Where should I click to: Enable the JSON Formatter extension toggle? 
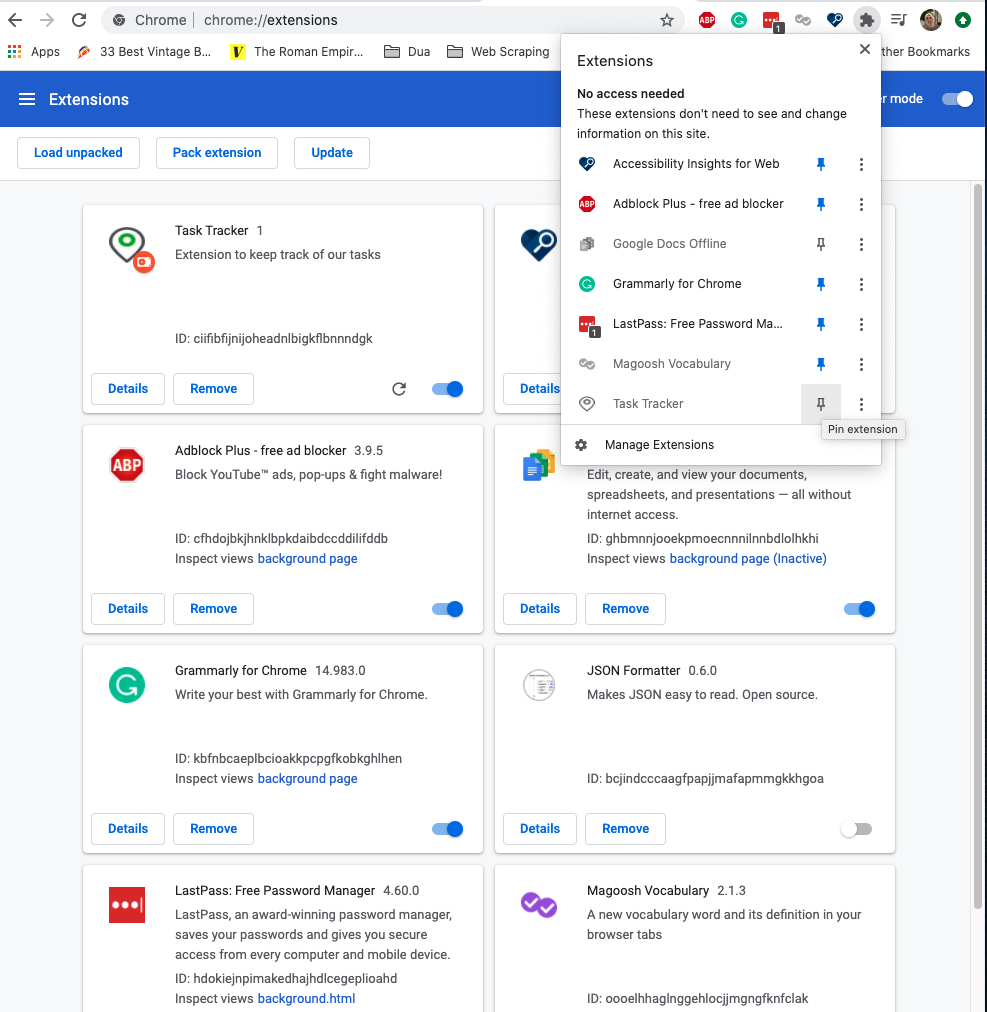tap(857, 829)
